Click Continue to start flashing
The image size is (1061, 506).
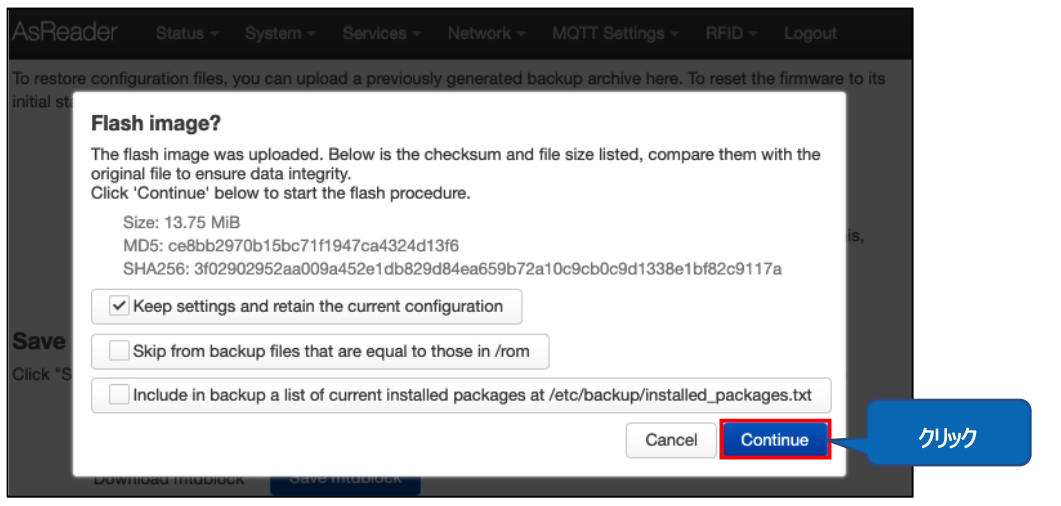[x=775, y=440]
